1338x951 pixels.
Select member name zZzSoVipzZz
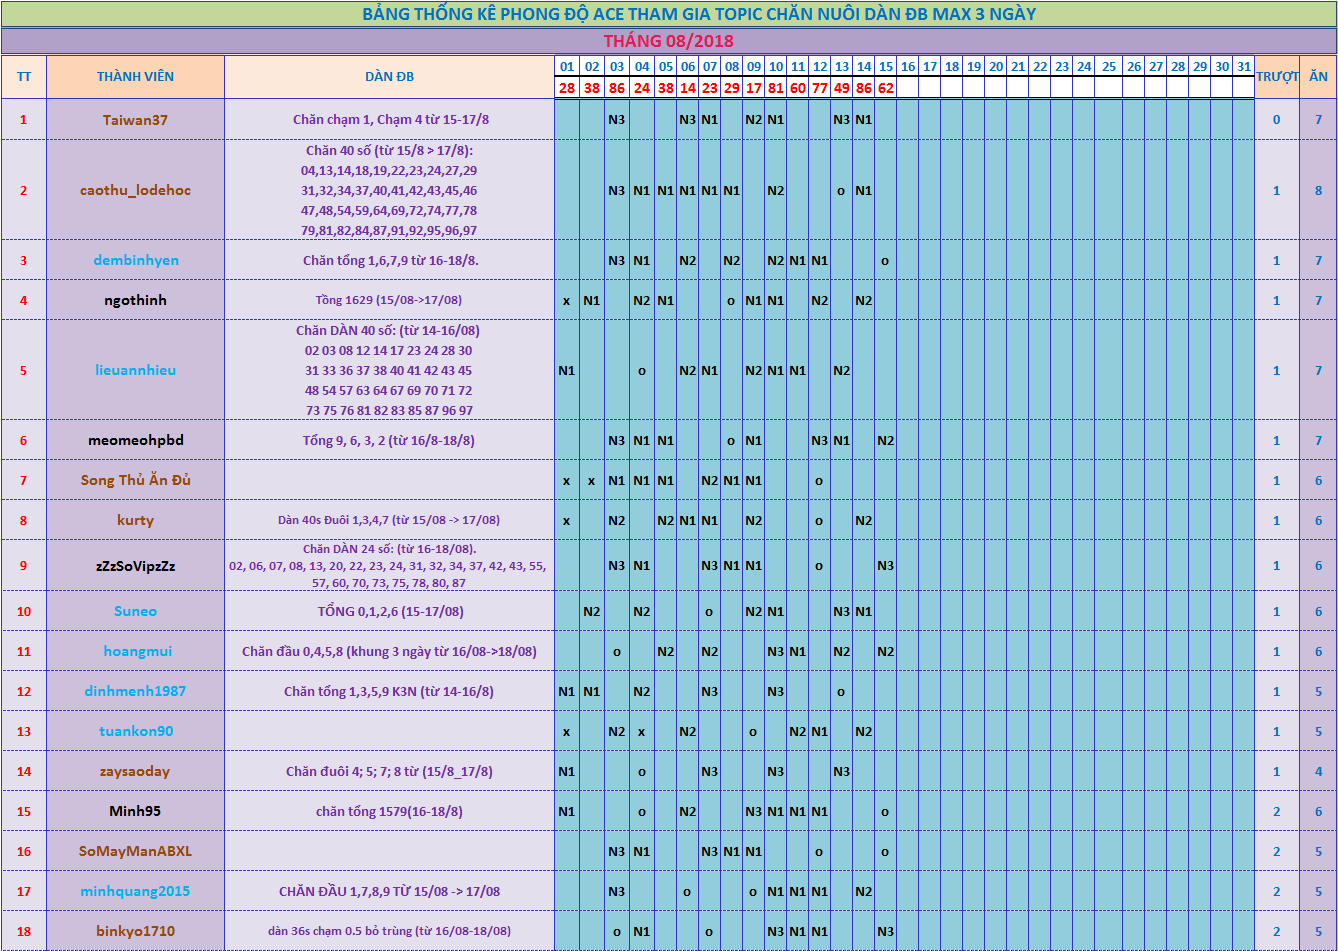[135, 566]
